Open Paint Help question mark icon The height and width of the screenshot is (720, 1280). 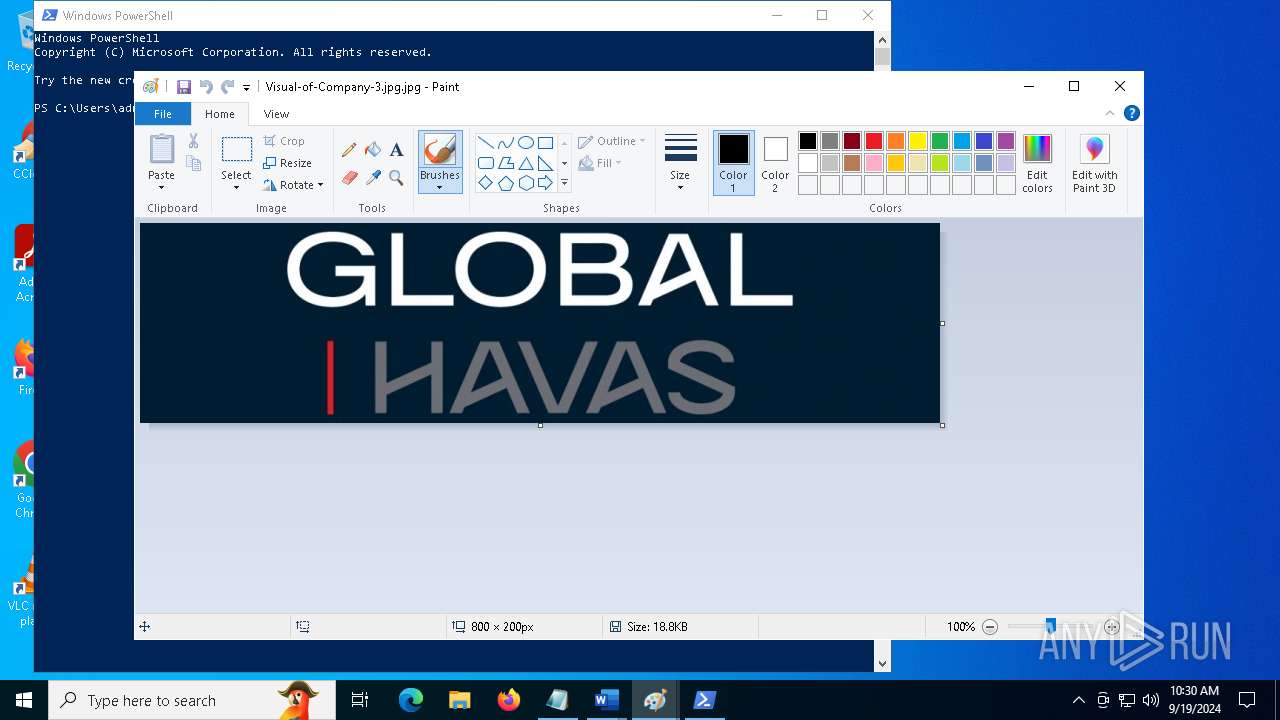point(1131,113)
